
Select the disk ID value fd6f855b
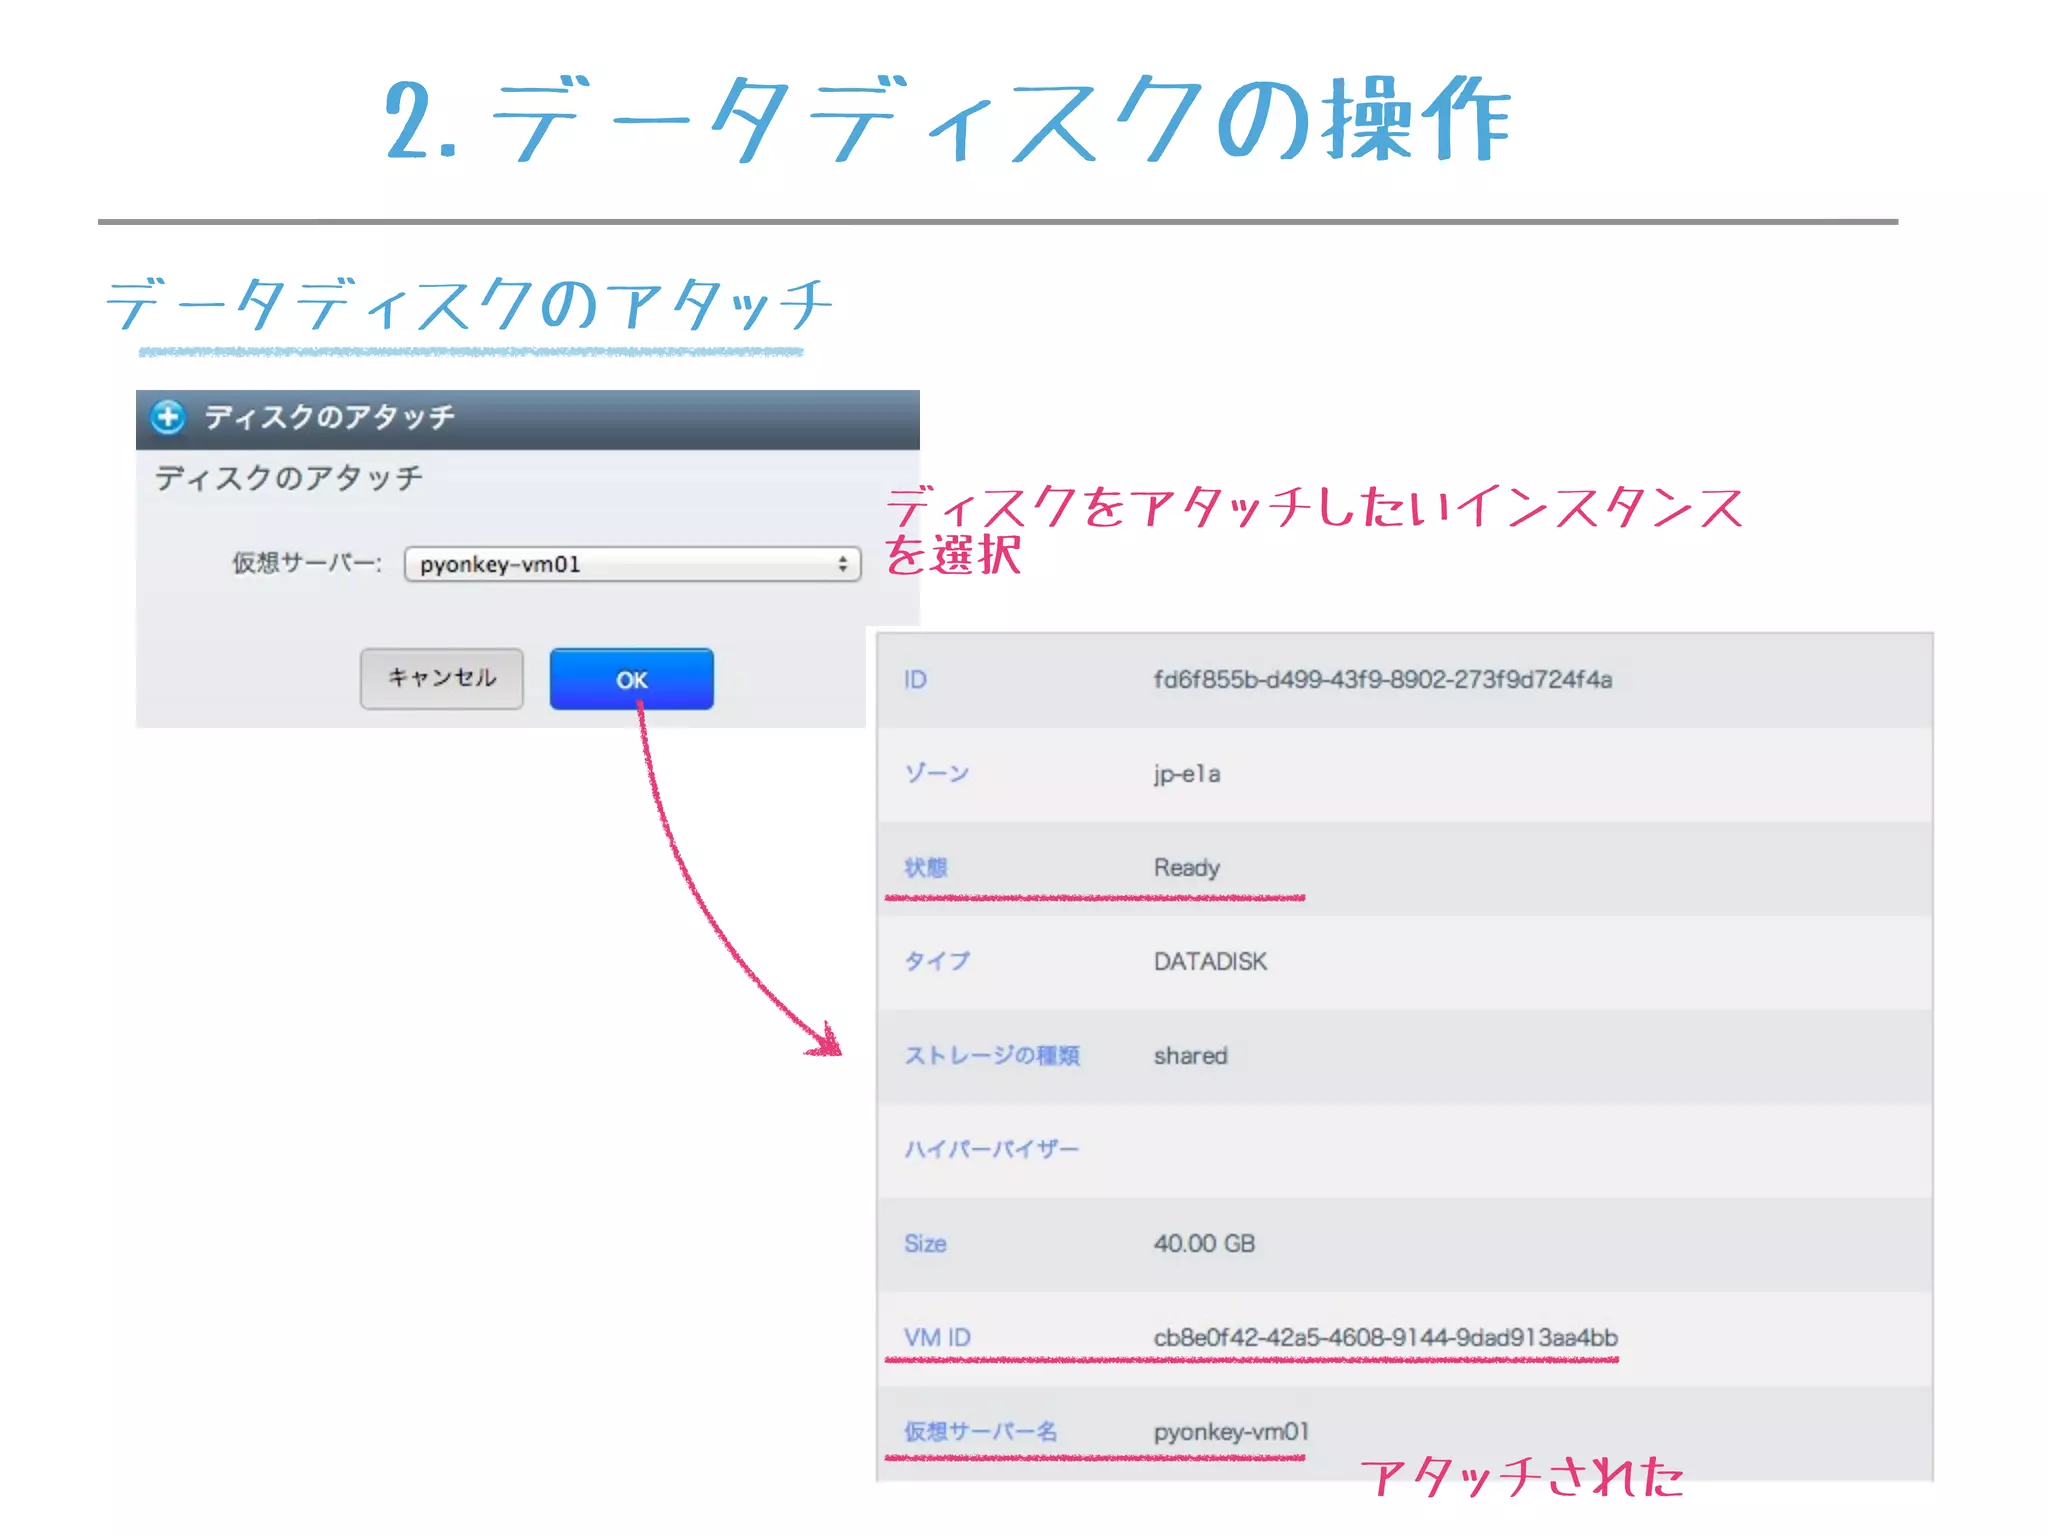(x=1382, y=680)
